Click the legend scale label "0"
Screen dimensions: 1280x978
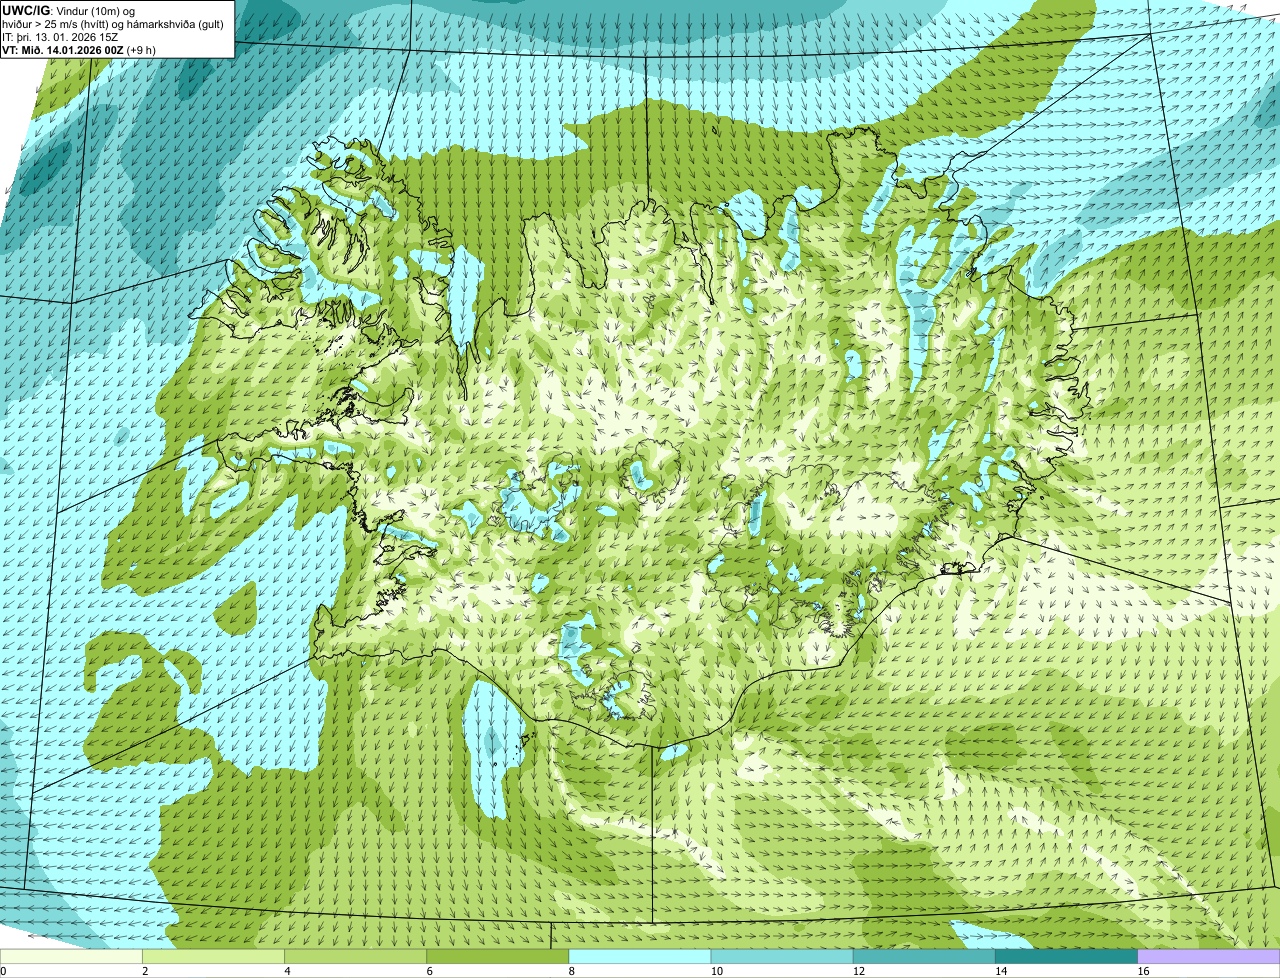pos(3,971)
